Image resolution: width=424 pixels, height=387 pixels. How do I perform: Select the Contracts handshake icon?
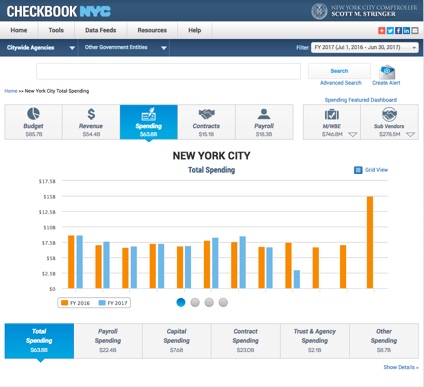206,114
